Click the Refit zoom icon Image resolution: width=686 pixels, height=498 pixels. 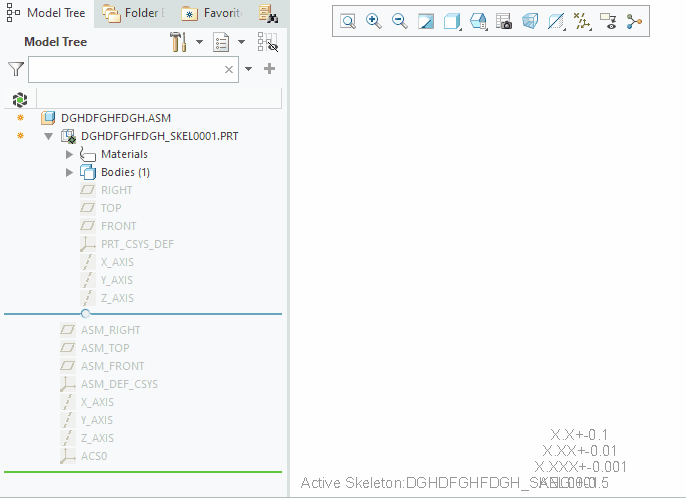[348, 21]
